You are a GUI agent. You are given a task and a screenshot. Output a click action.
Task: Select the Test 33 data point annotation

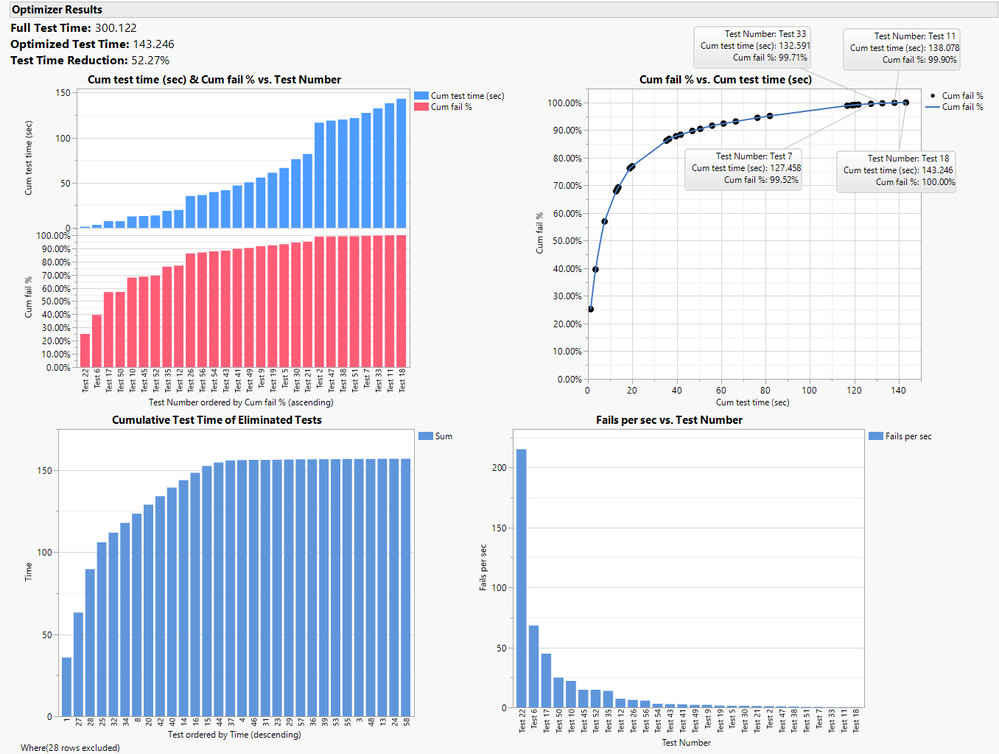pyautogui.click(x=753, y=45)
